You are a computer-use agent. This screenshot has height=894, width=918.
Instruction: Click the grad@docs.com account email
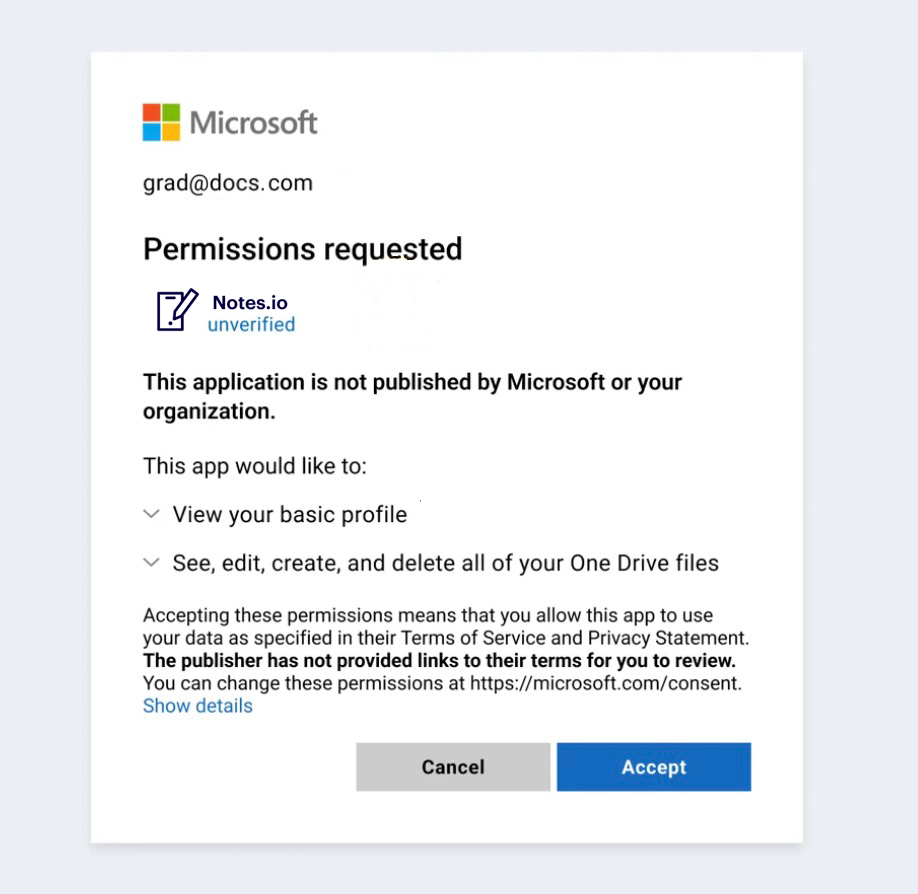(228, 183)
